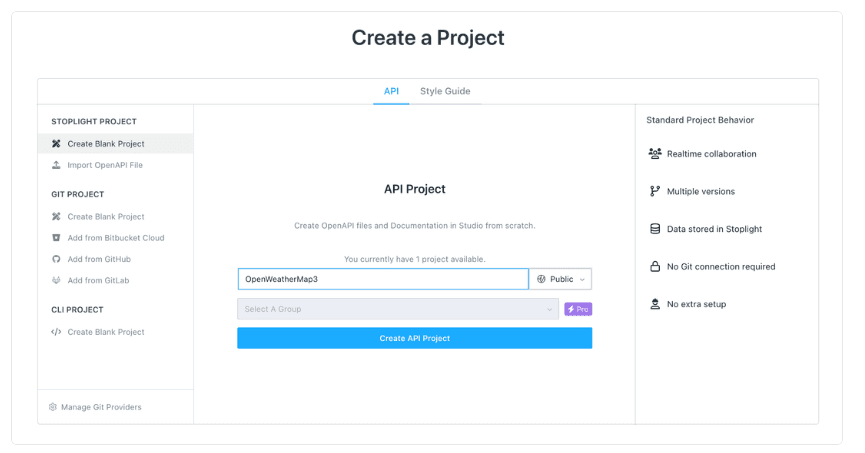This screenshot has width=865, height=453.
Task: Select Create Blank Project under Stoplight Project
Action: (106, 144)
